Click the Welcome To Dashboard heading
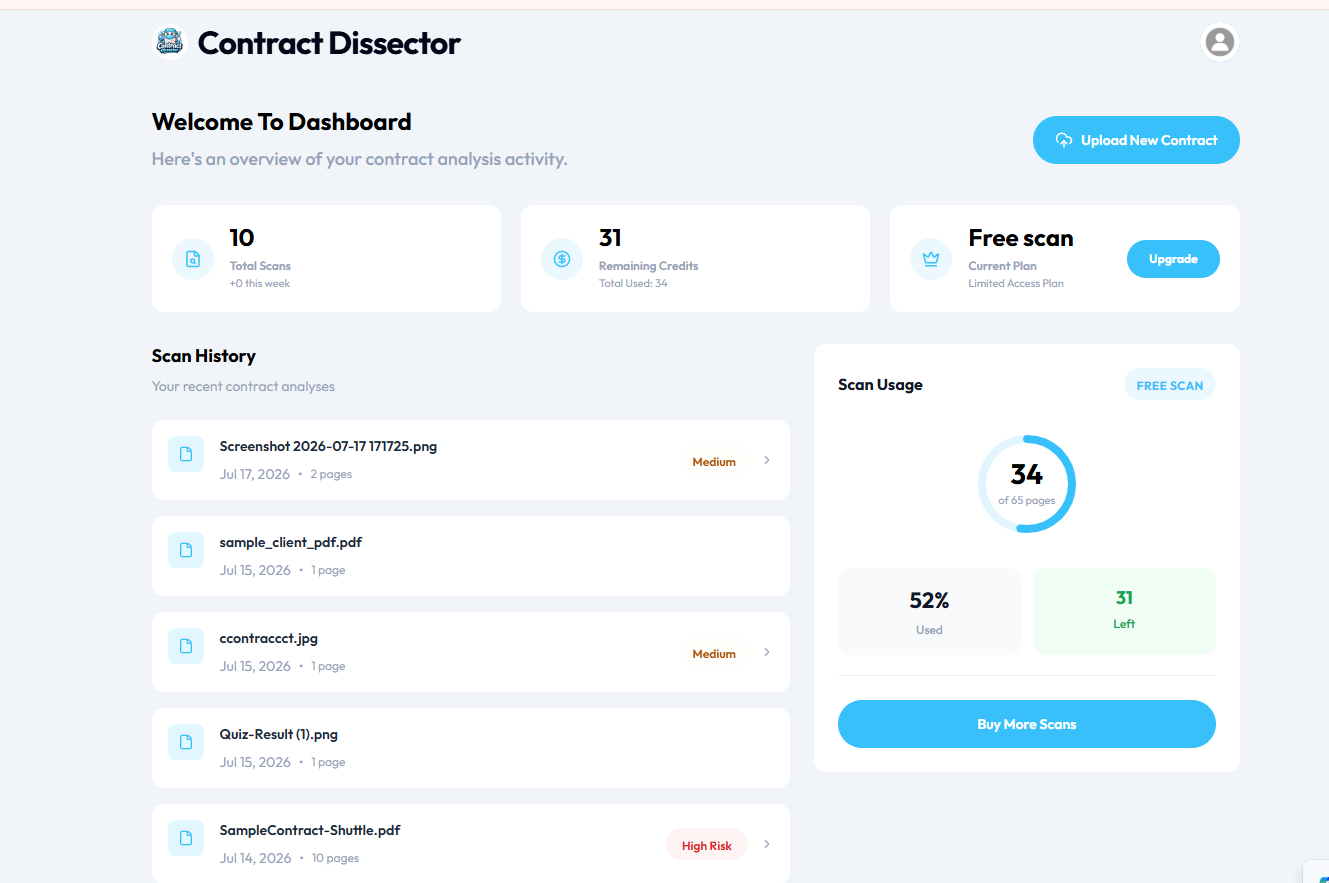 pyautogui.click(x=282, y=122)
